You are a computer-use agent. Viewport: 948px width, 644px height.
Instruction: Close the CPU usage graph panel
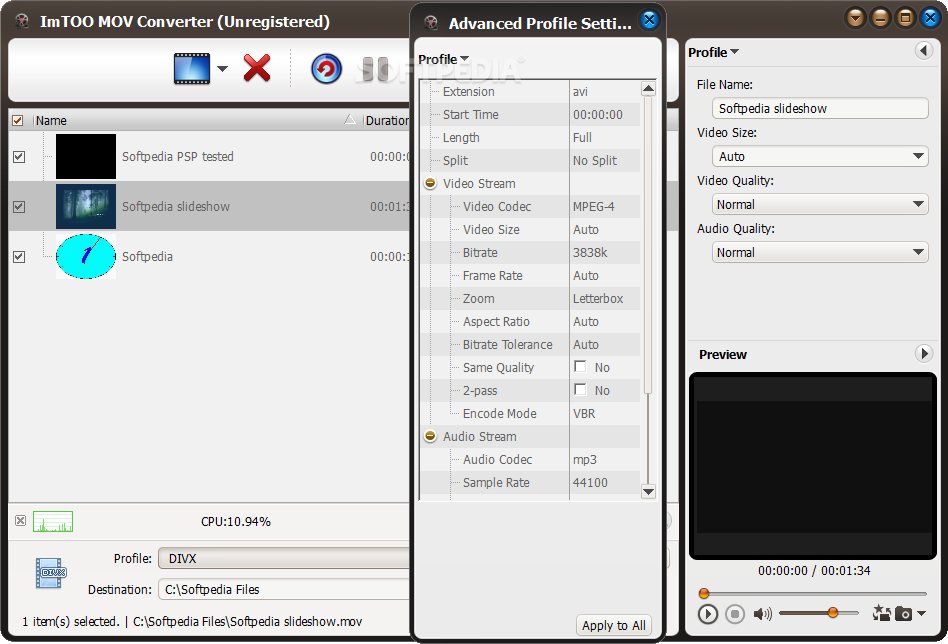[x=21, y=521]
